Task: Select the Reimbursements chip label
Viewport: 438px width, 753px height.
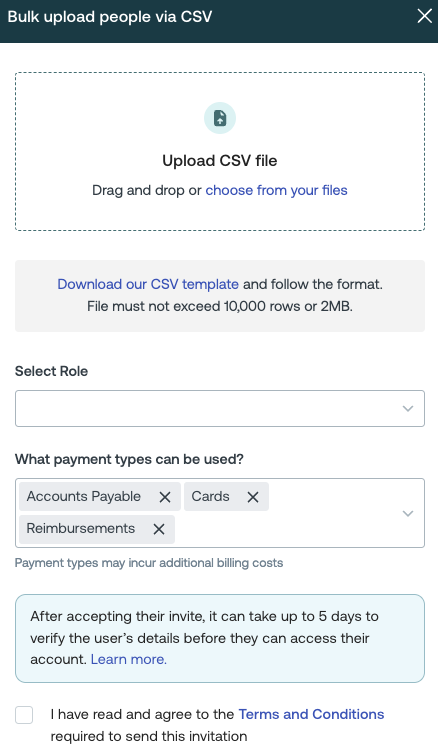Action: coord(81,528)
